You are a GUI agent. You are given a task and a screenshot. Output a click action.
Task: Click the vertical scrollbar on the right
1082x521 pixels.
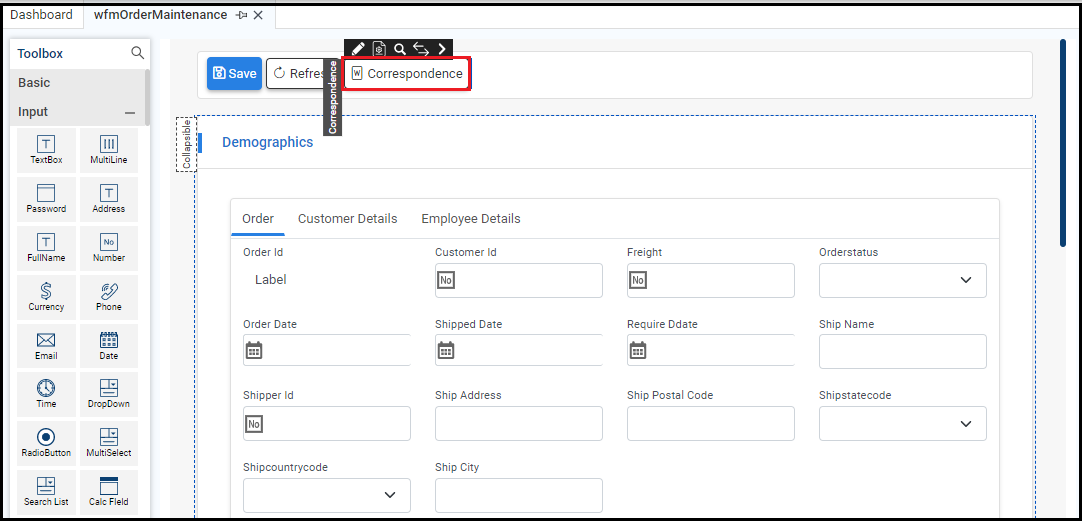[x=1063, y=142]
